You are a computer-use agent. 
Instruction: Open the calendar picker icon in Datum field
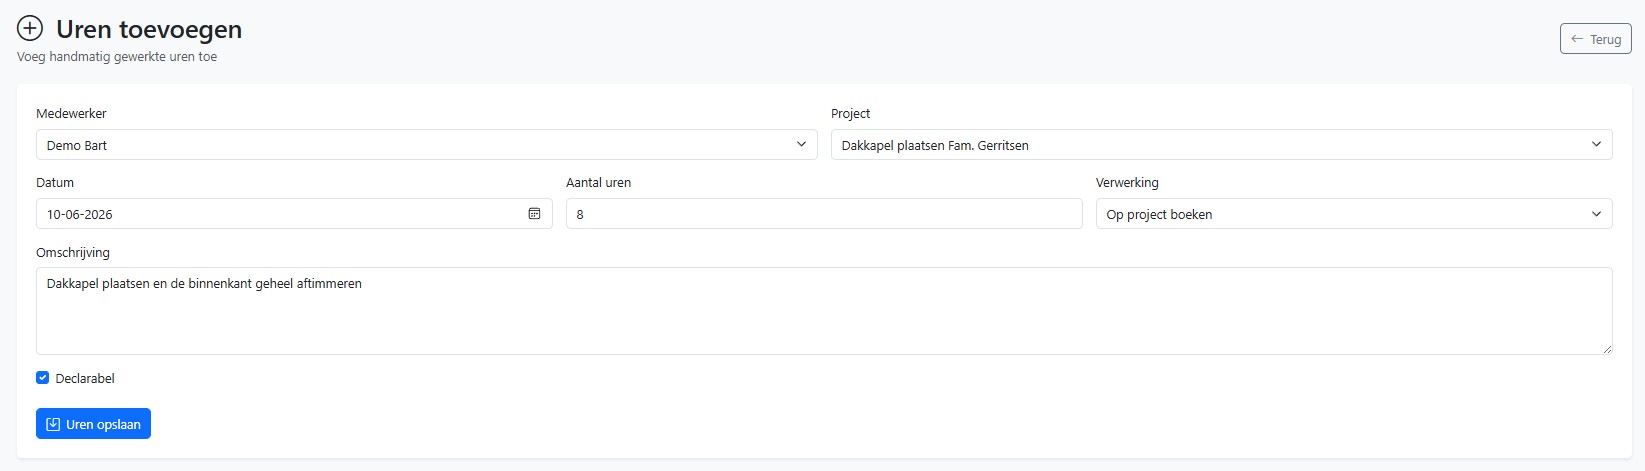534,214
